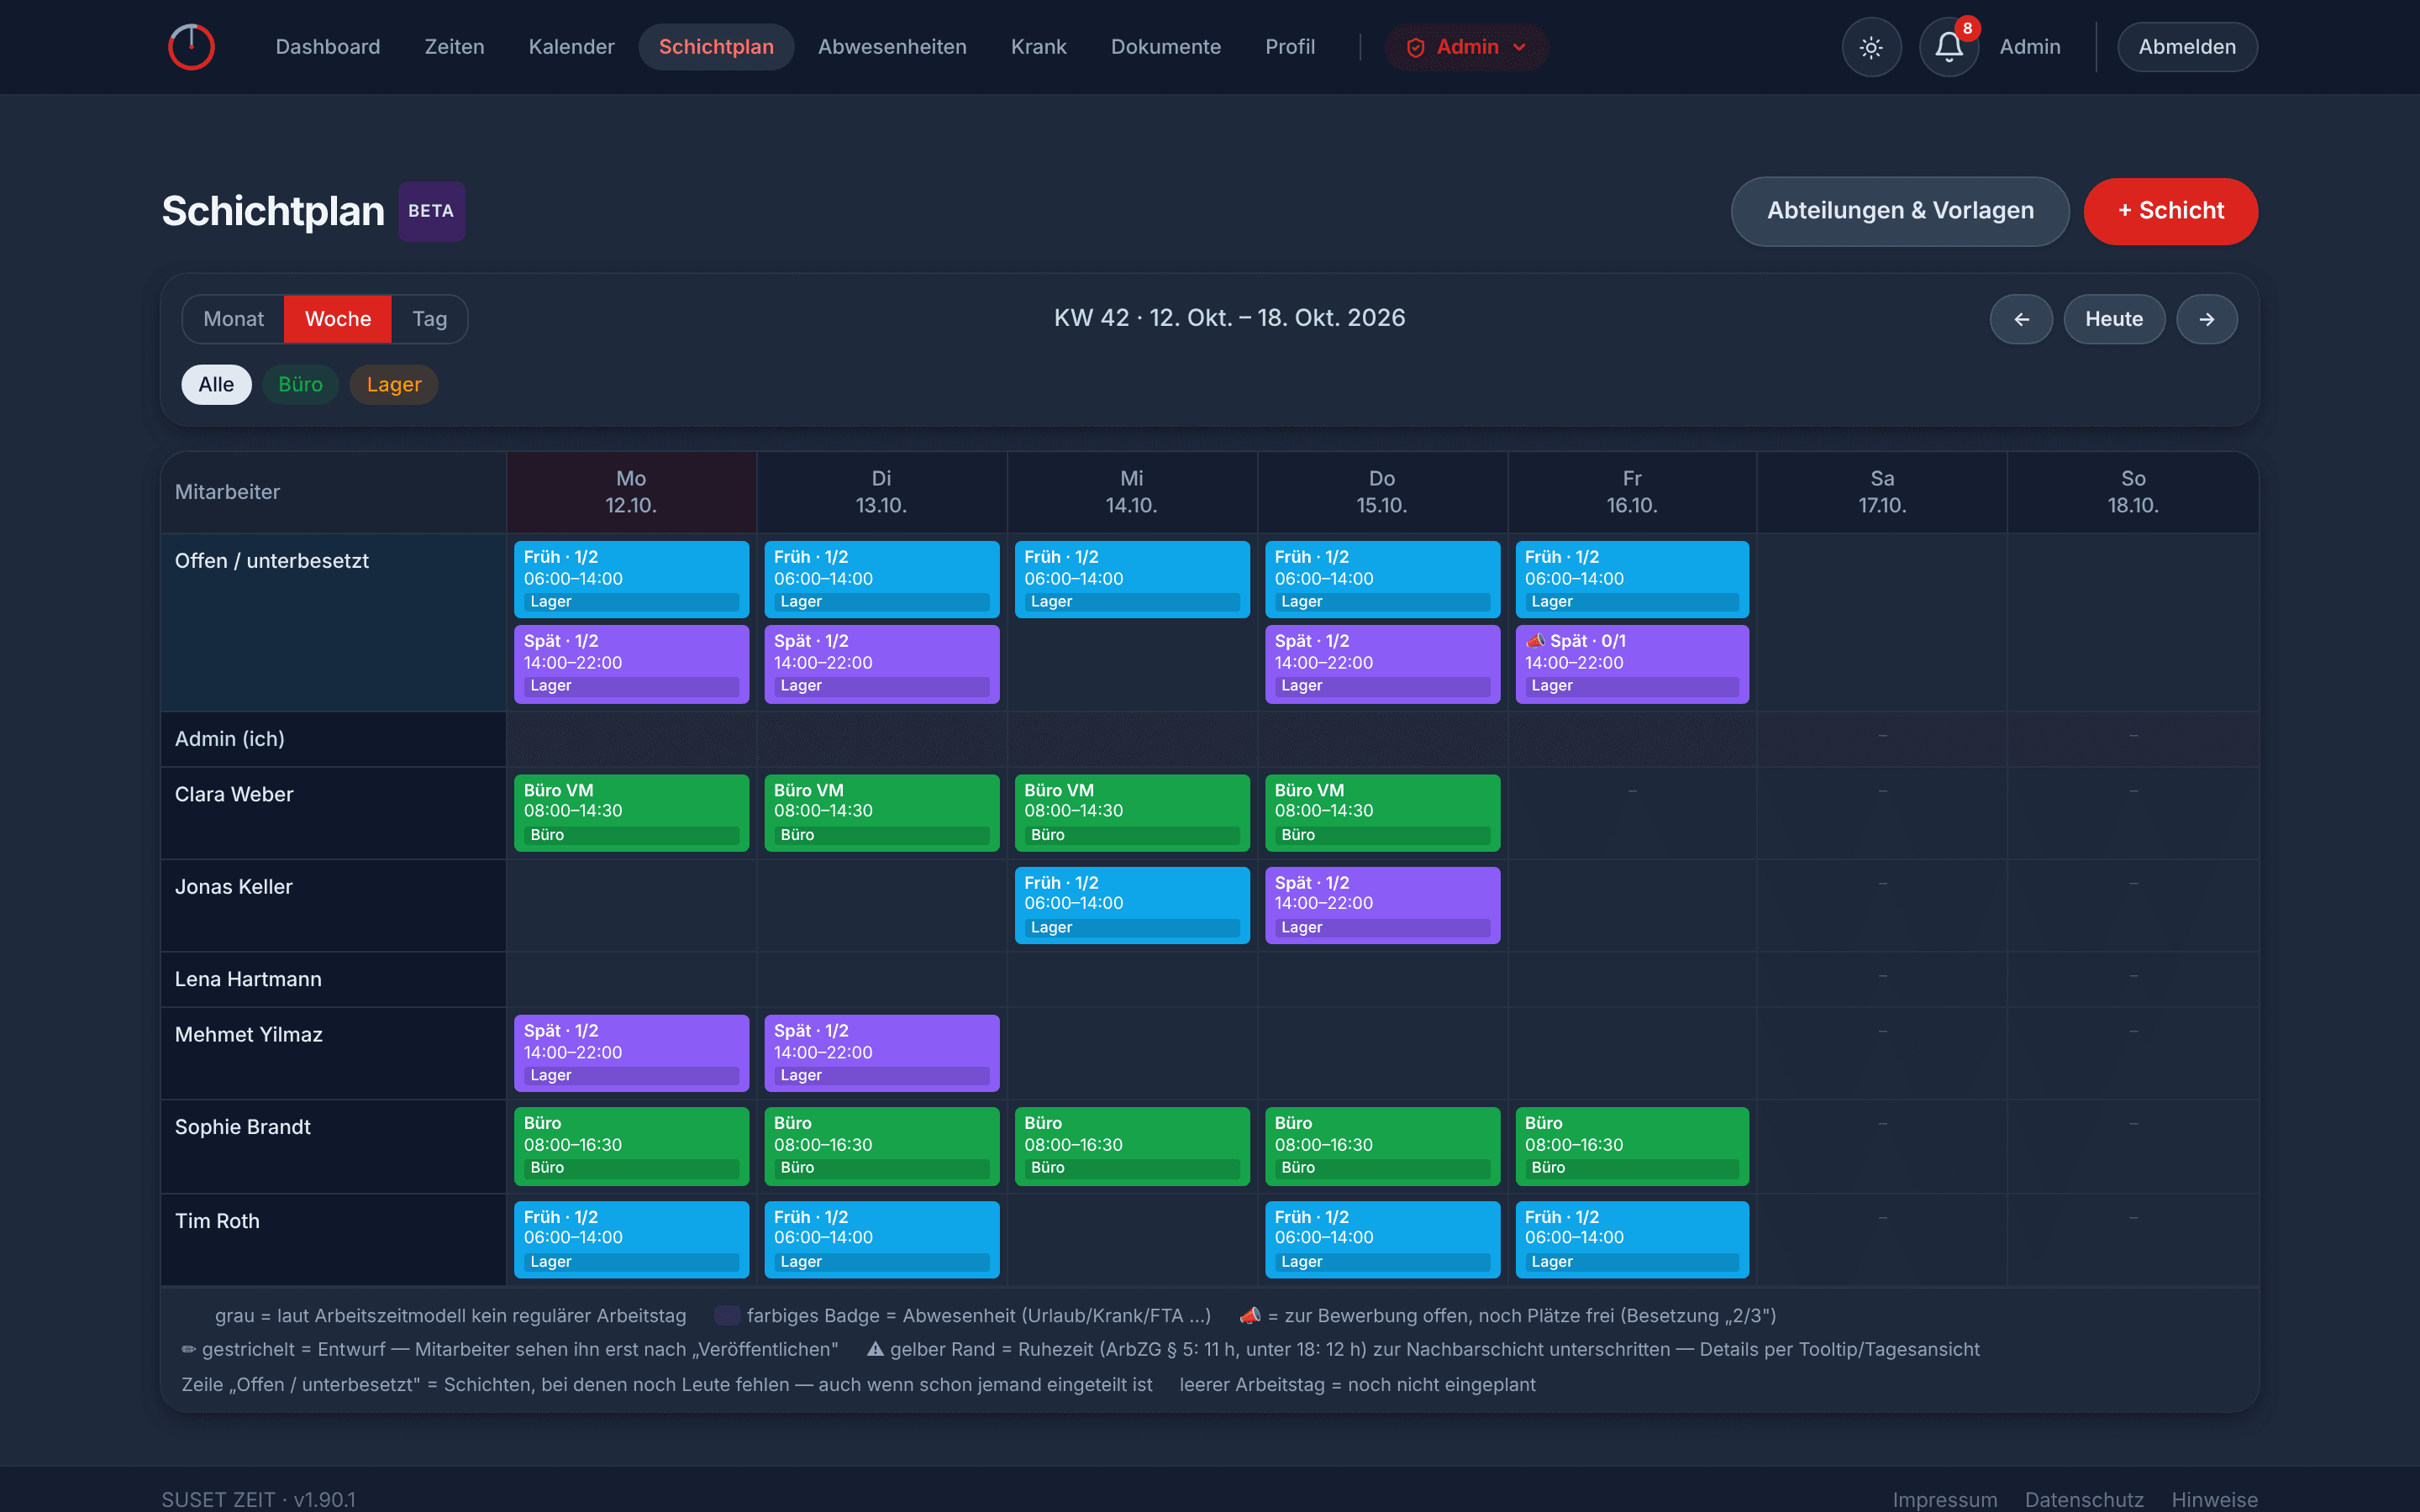Open Tim Roth's Thursday Früh shift
Image resolution: width=2420 pixels, height=1512 pixels.
1382,1240
